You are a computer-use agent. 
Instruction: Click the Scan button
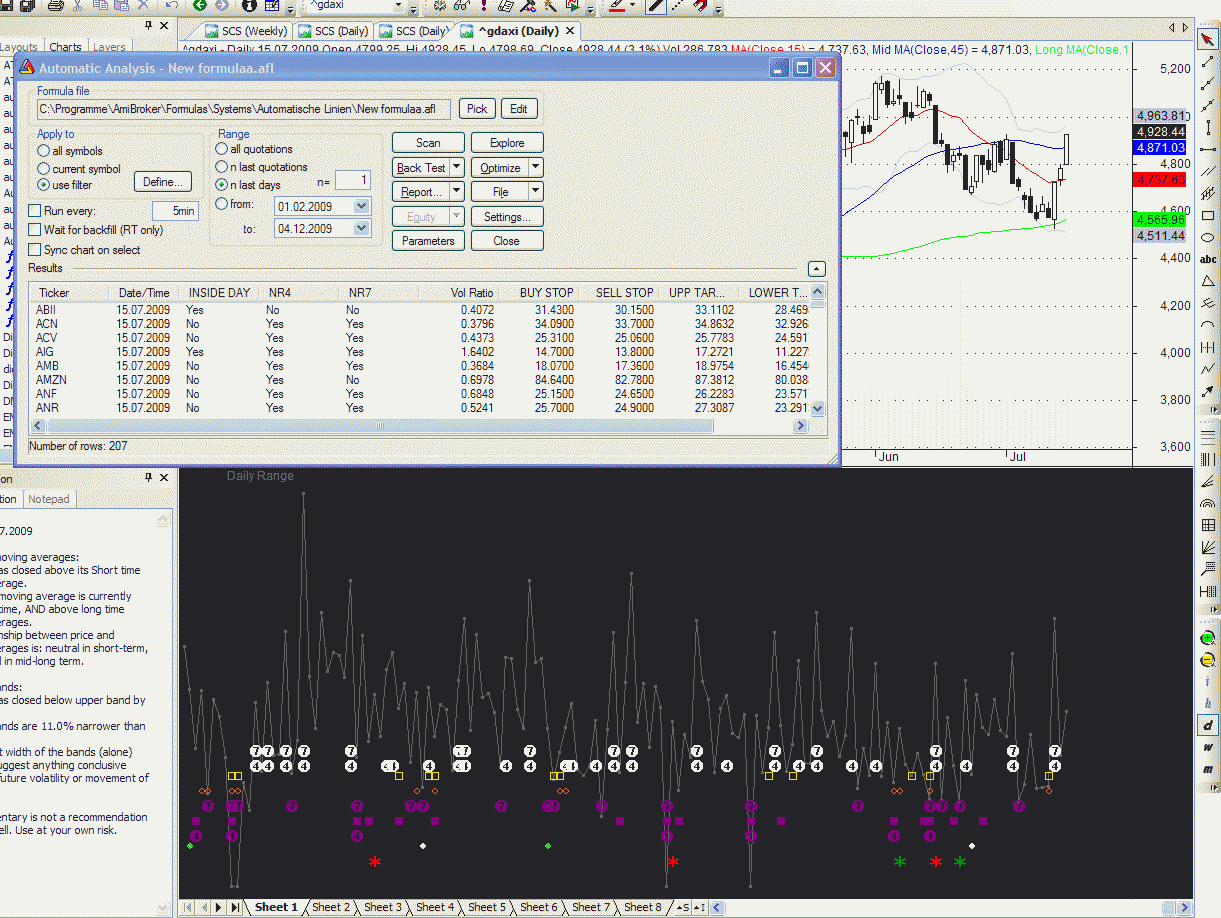[x=428, y=143]
